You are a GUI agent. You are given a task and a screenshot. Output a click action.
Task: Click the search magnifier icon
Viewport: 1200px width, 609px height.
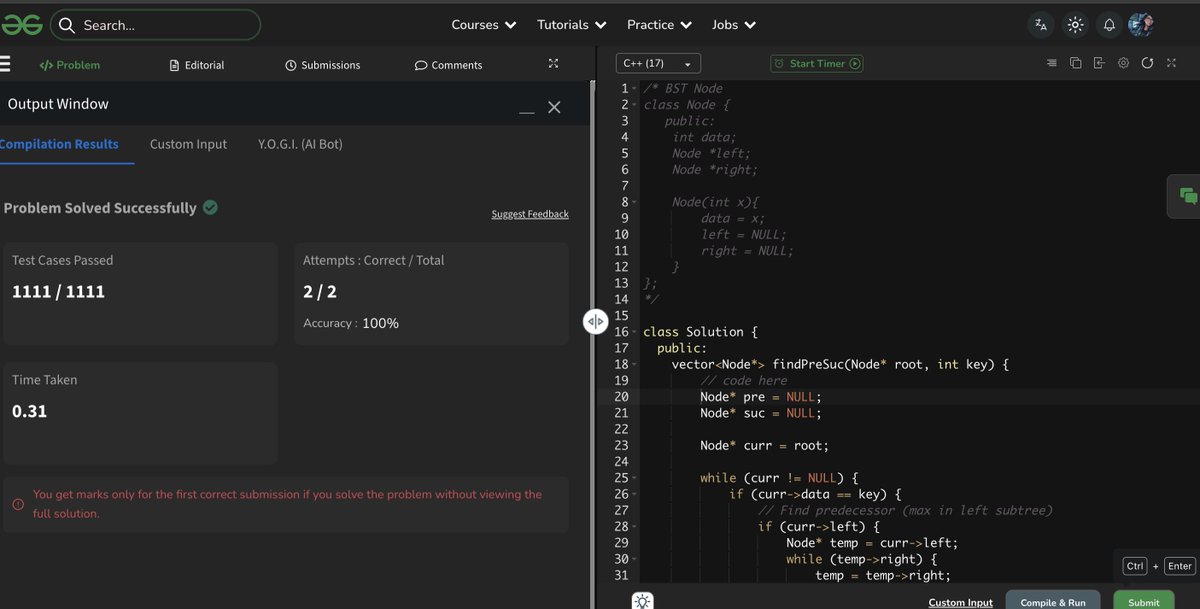coord(67,25)
